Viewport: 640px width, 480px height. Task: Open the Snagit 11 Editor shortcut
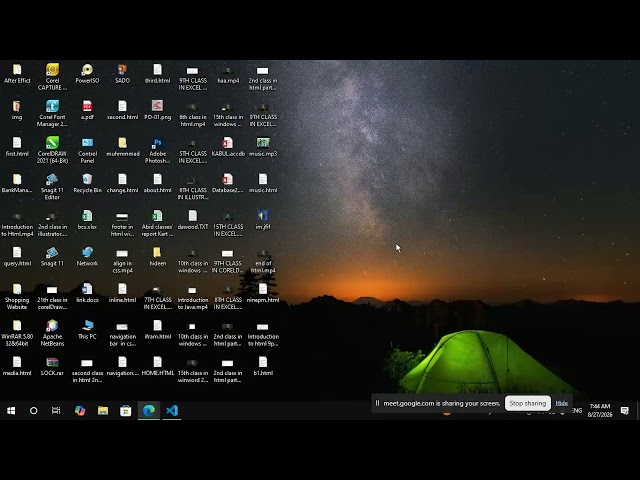click(52, 187)
